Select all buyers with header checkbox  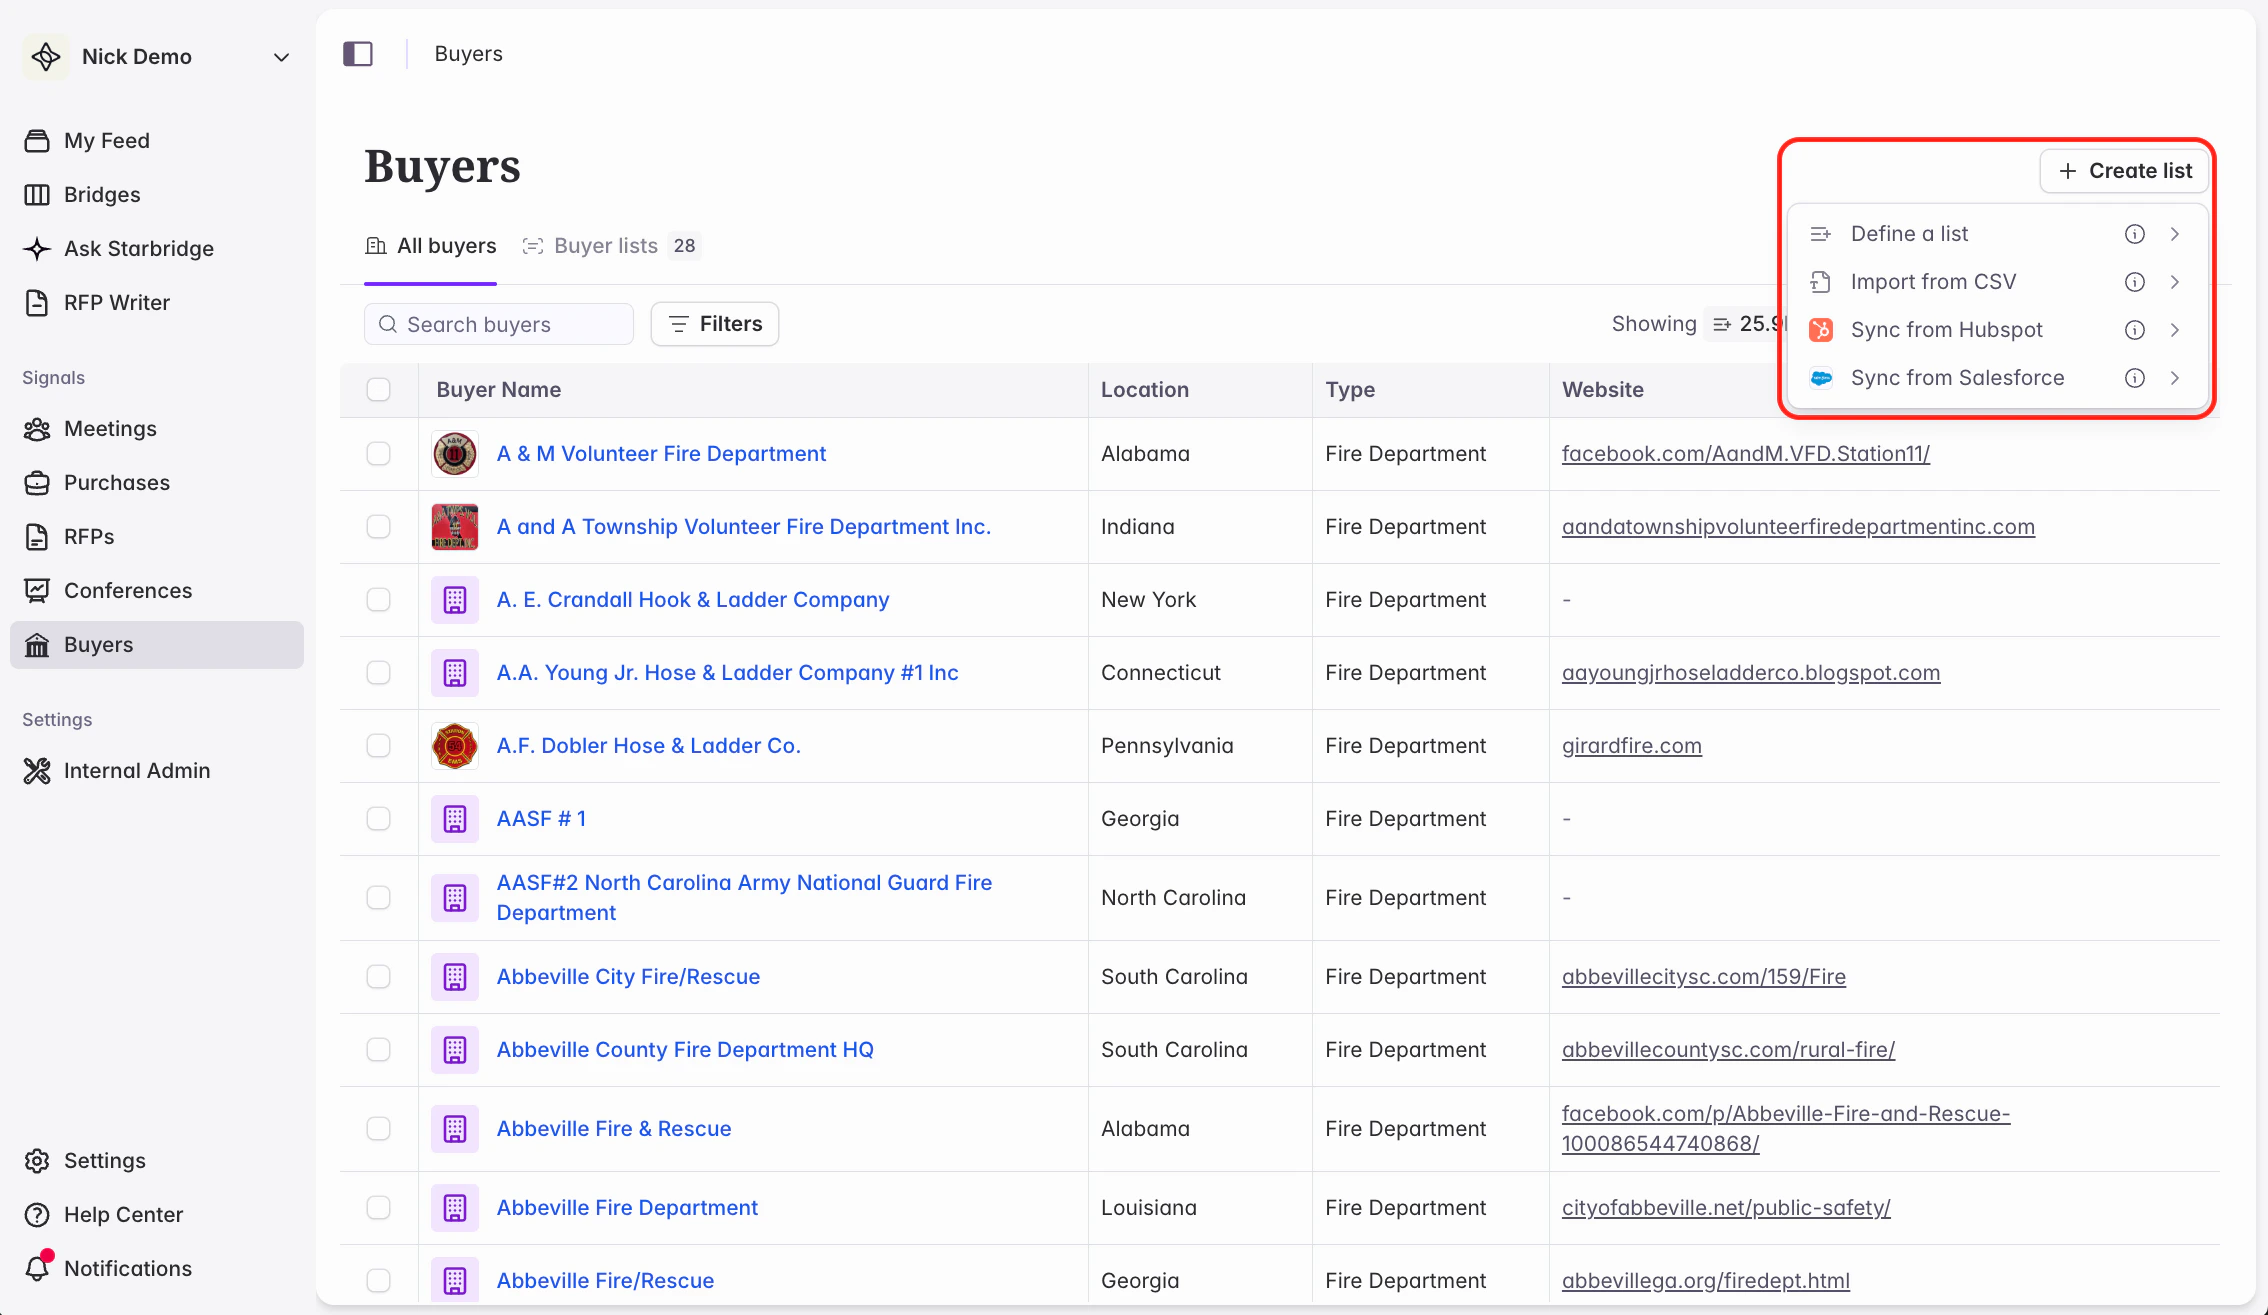tap(378, 390)
